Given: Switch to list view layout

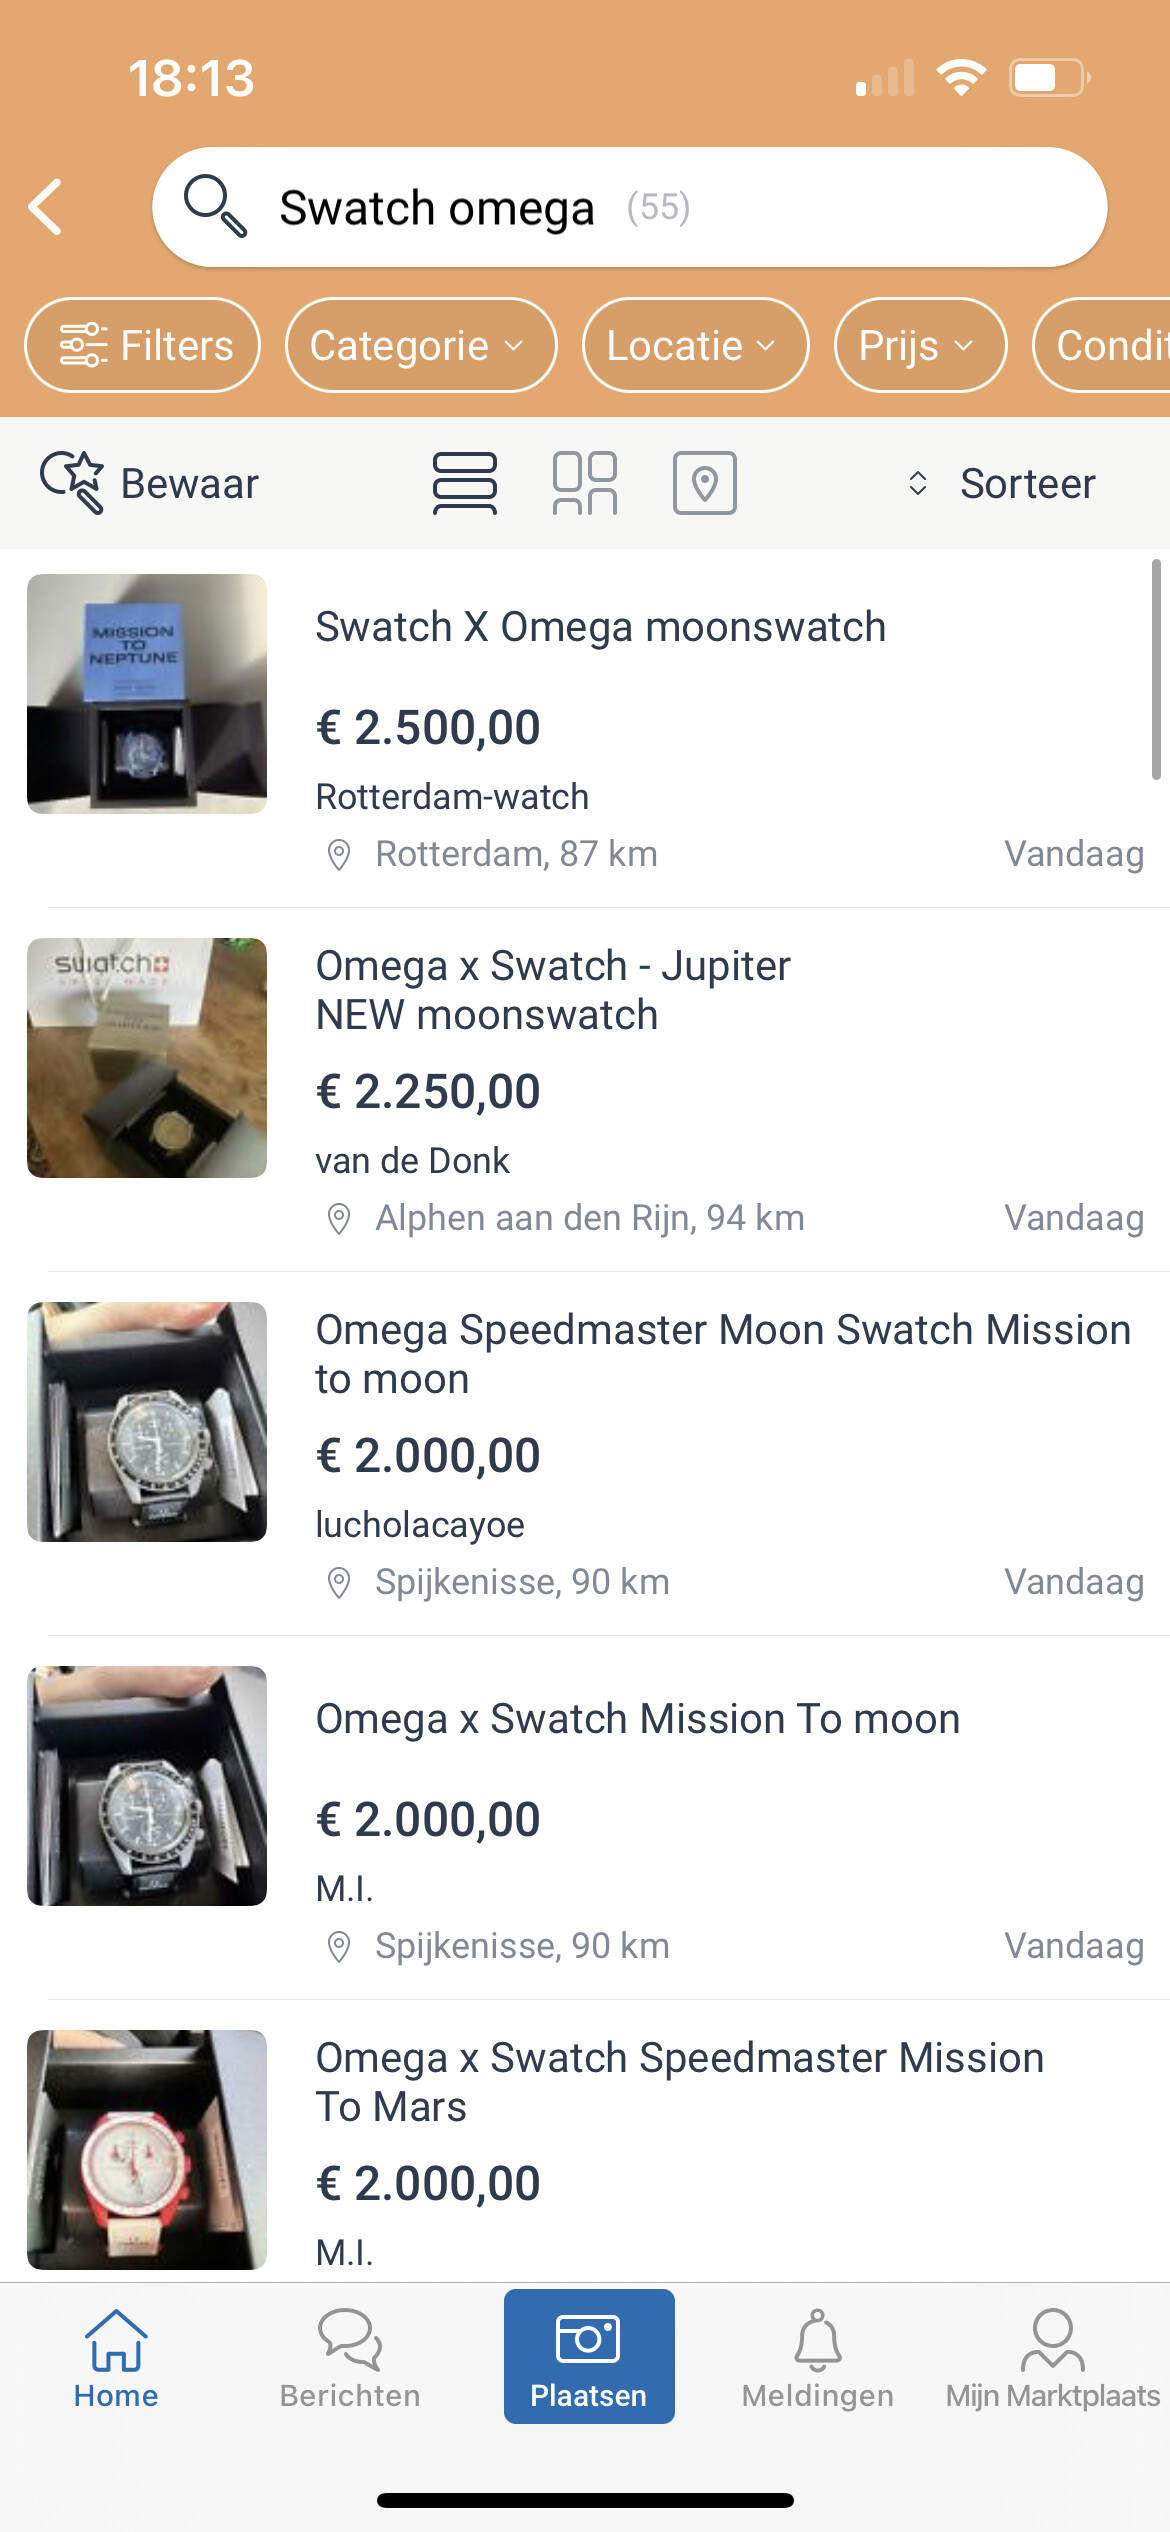Looking at the screenshot, I should coord(464,483).
